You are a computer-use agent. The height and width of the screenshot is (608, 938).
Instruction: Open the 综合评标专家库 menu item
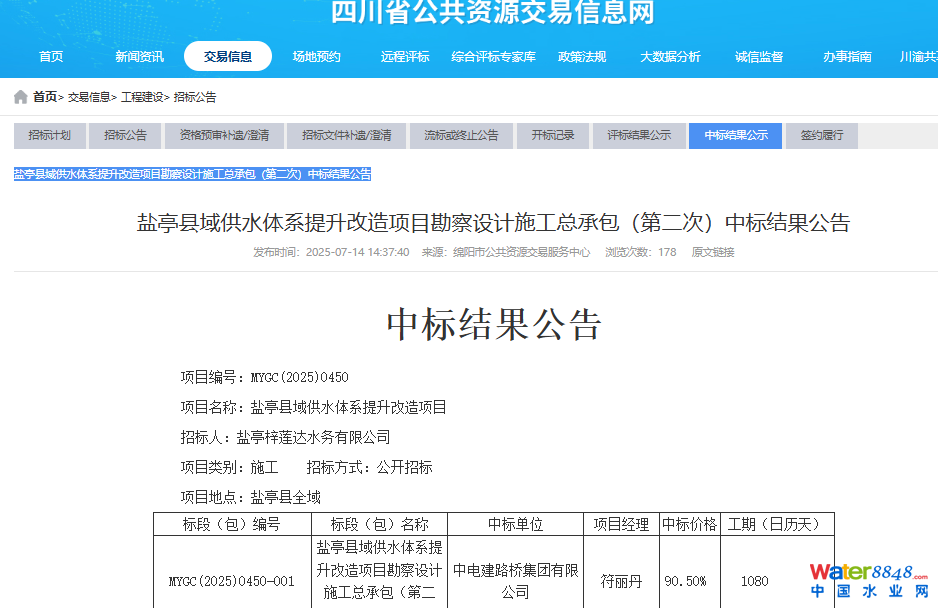tap(493, 57)
